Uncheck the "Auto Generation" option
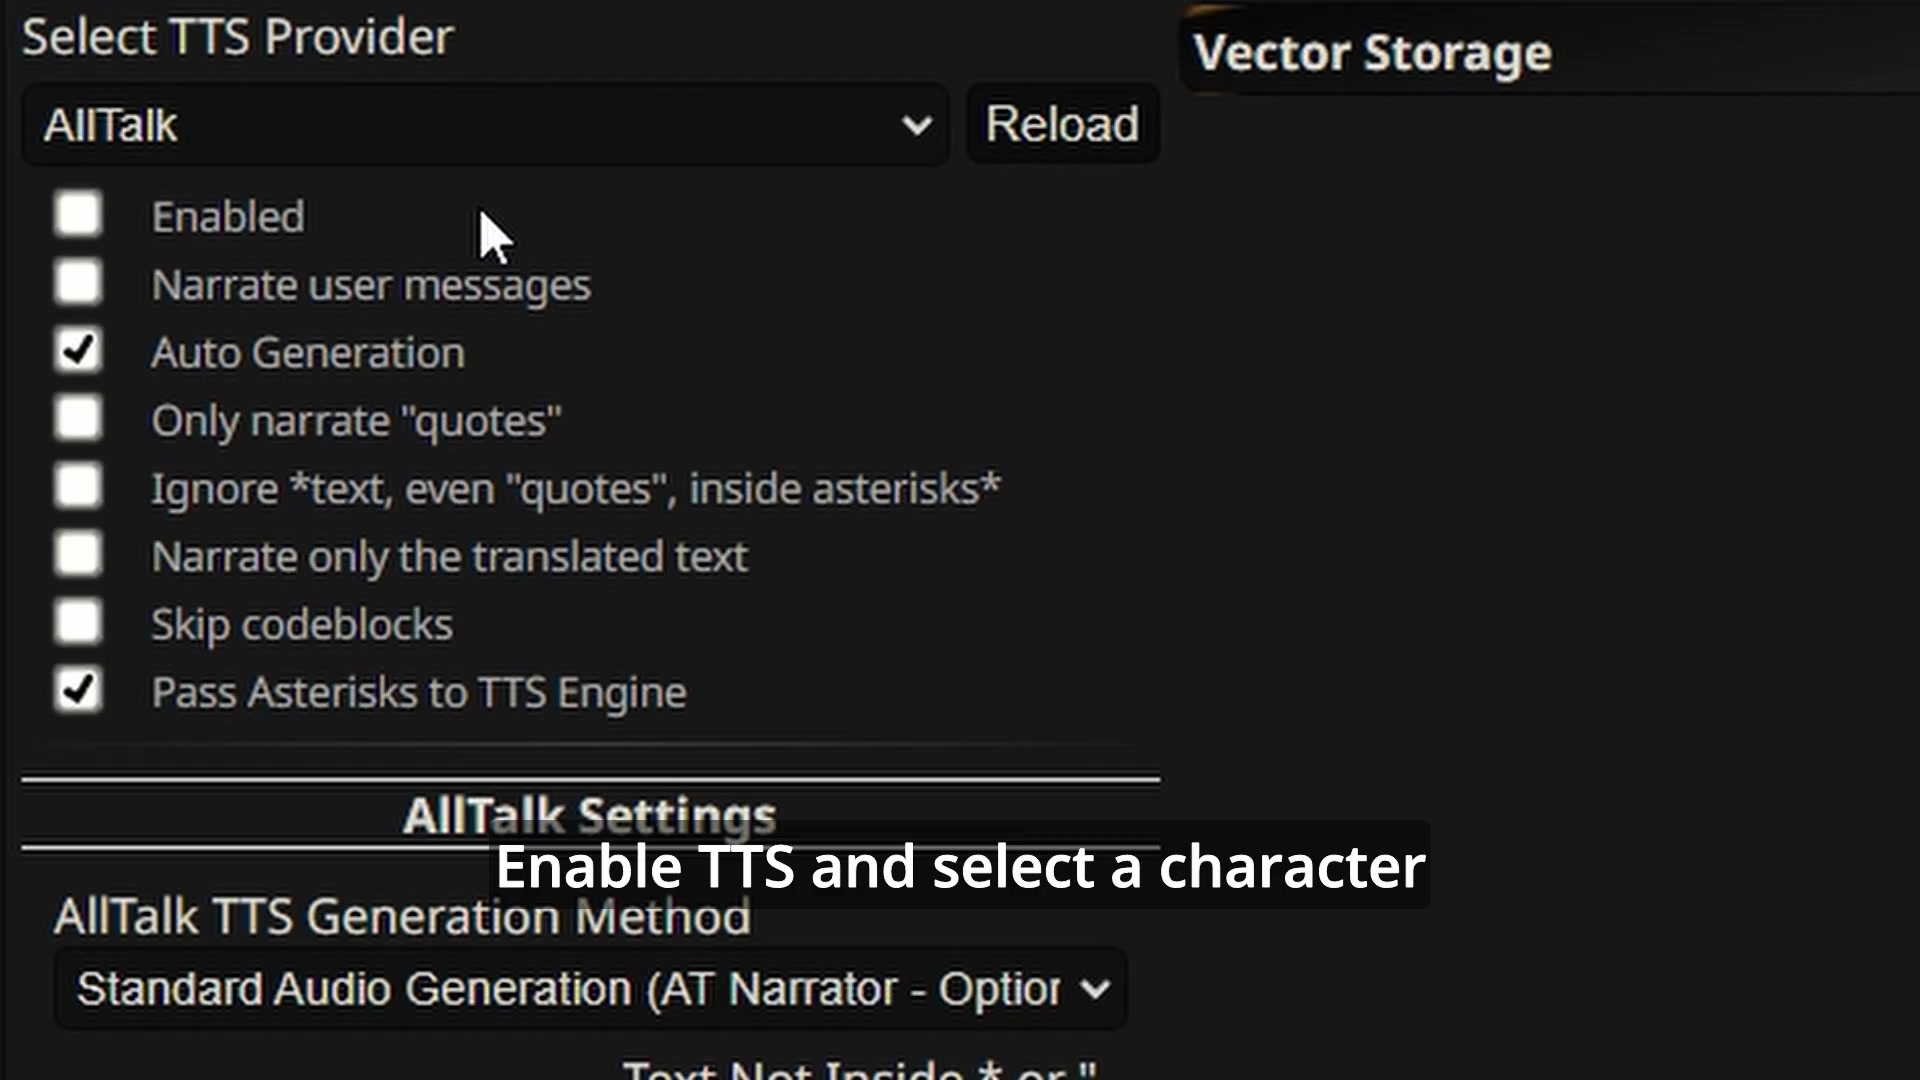Image resolution: width=1920 pixels, height=1080 pixels. [78, 350]
